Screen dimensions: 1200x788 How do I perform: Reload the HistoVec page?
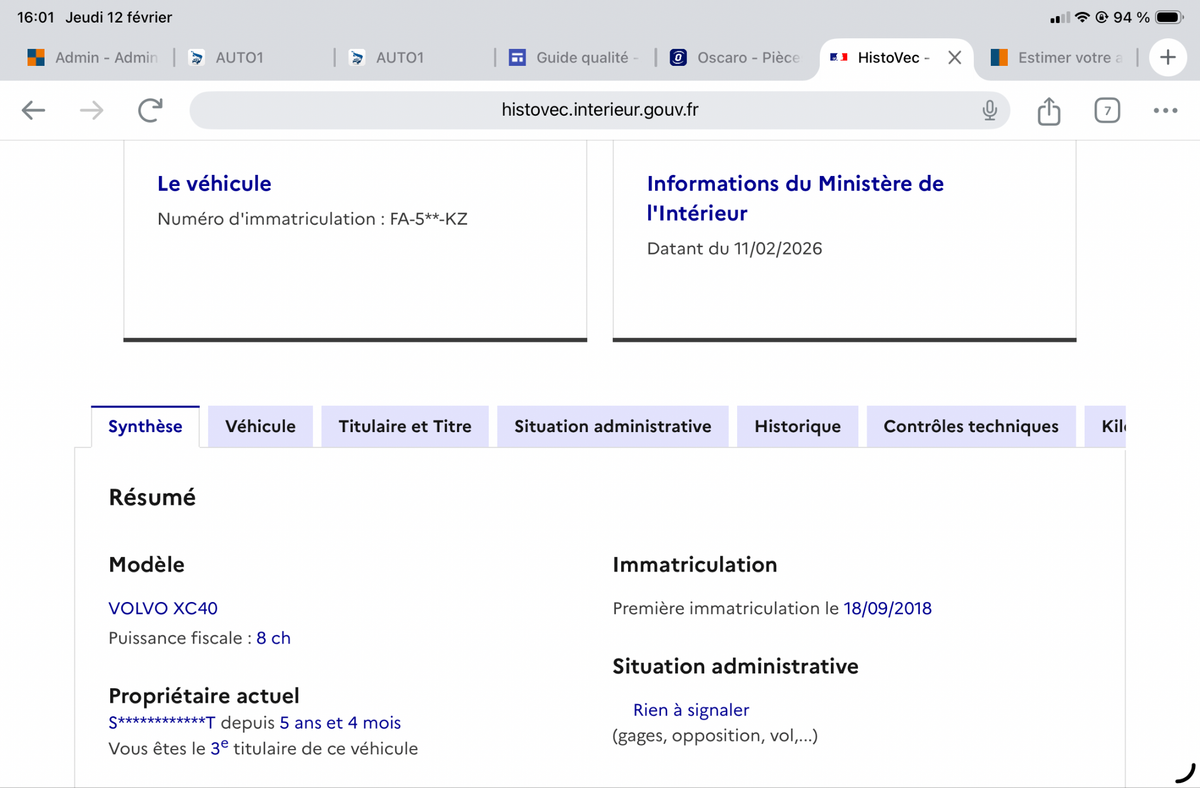point(150,110)
